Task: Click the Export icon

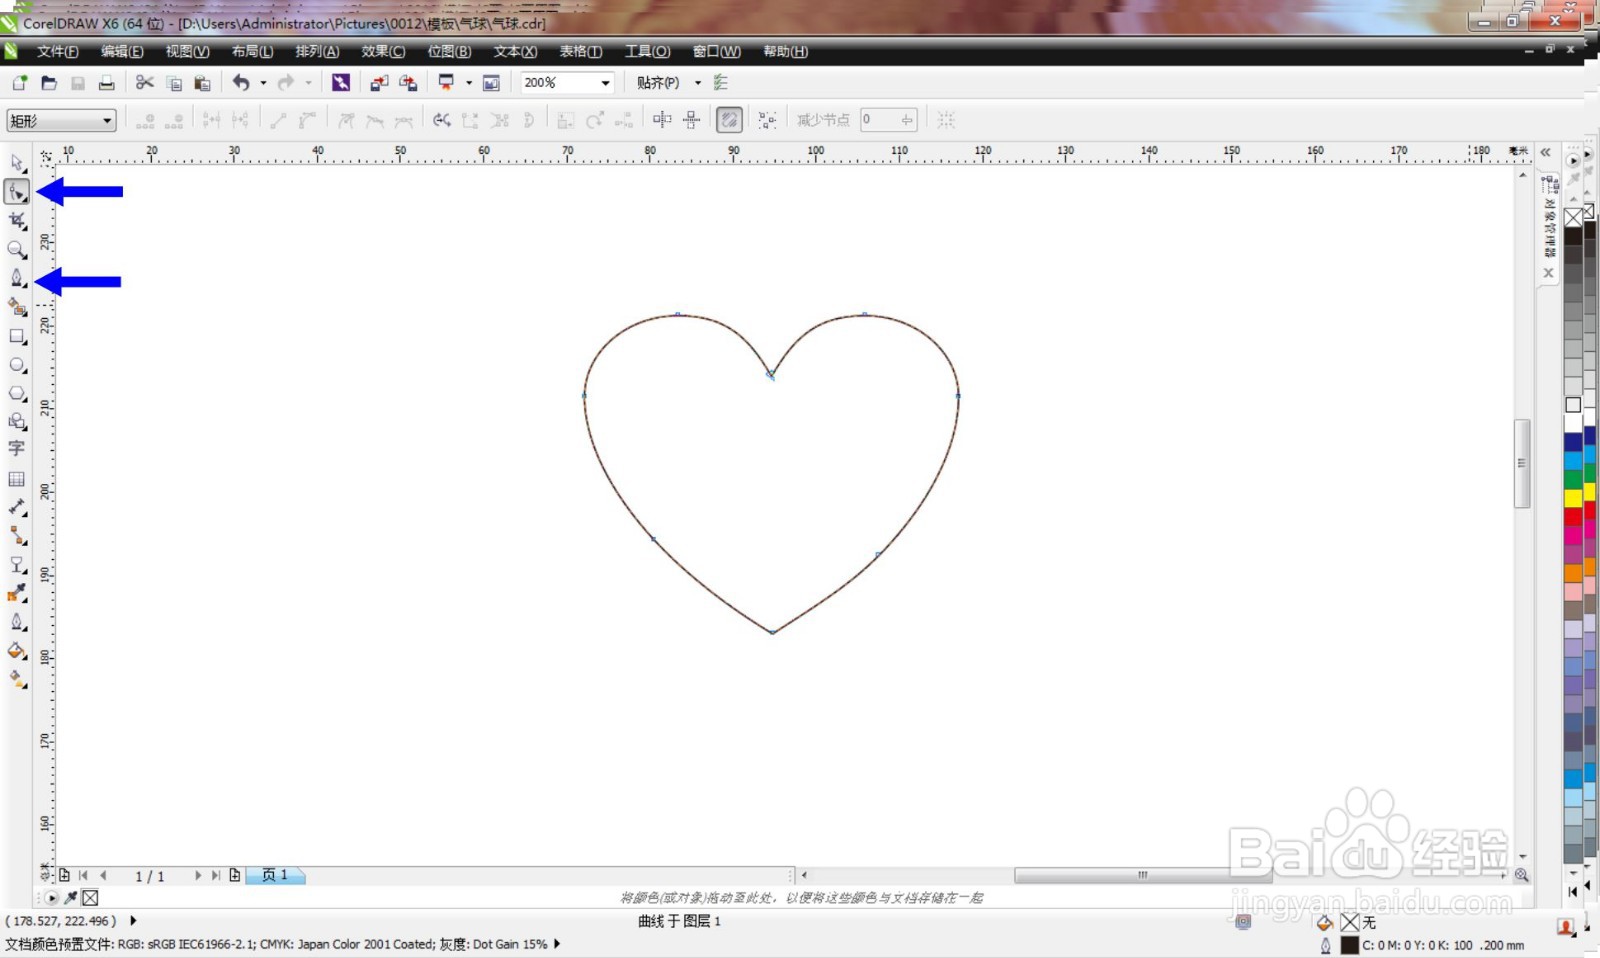Action: tap(408, 83)
